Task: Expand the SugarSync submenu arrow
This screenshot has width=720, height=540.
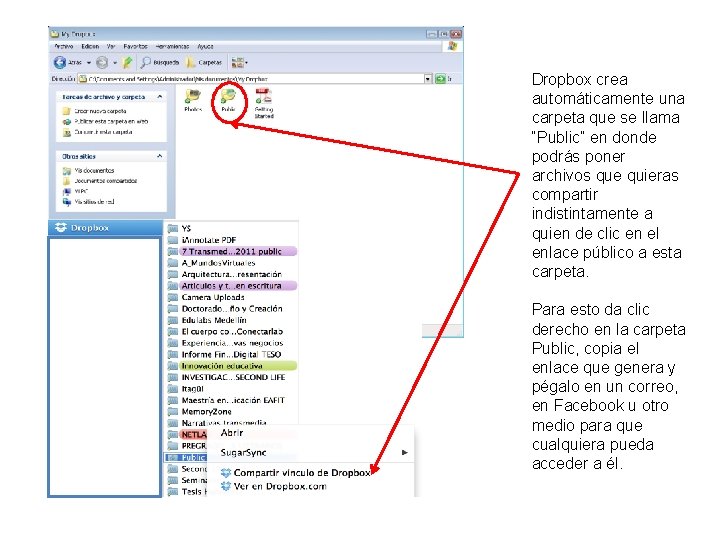Action: (x=404, y=452)
